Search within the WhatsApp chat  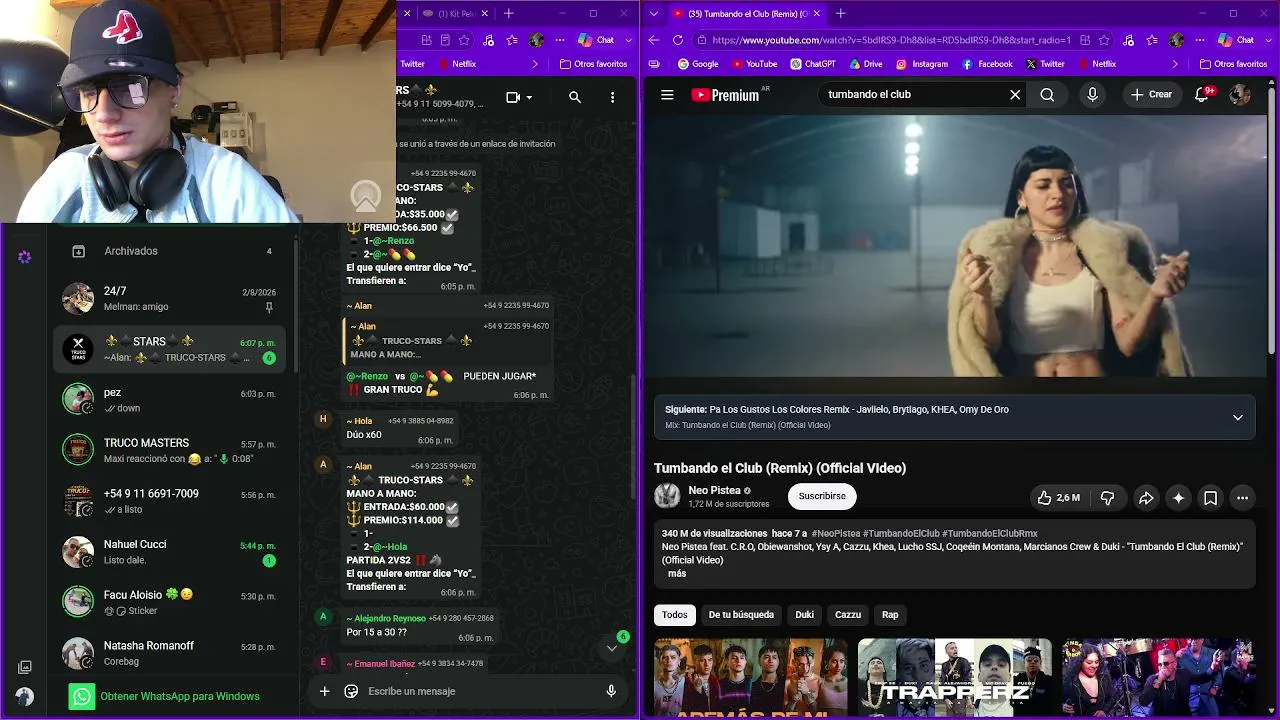coord(575,97)
